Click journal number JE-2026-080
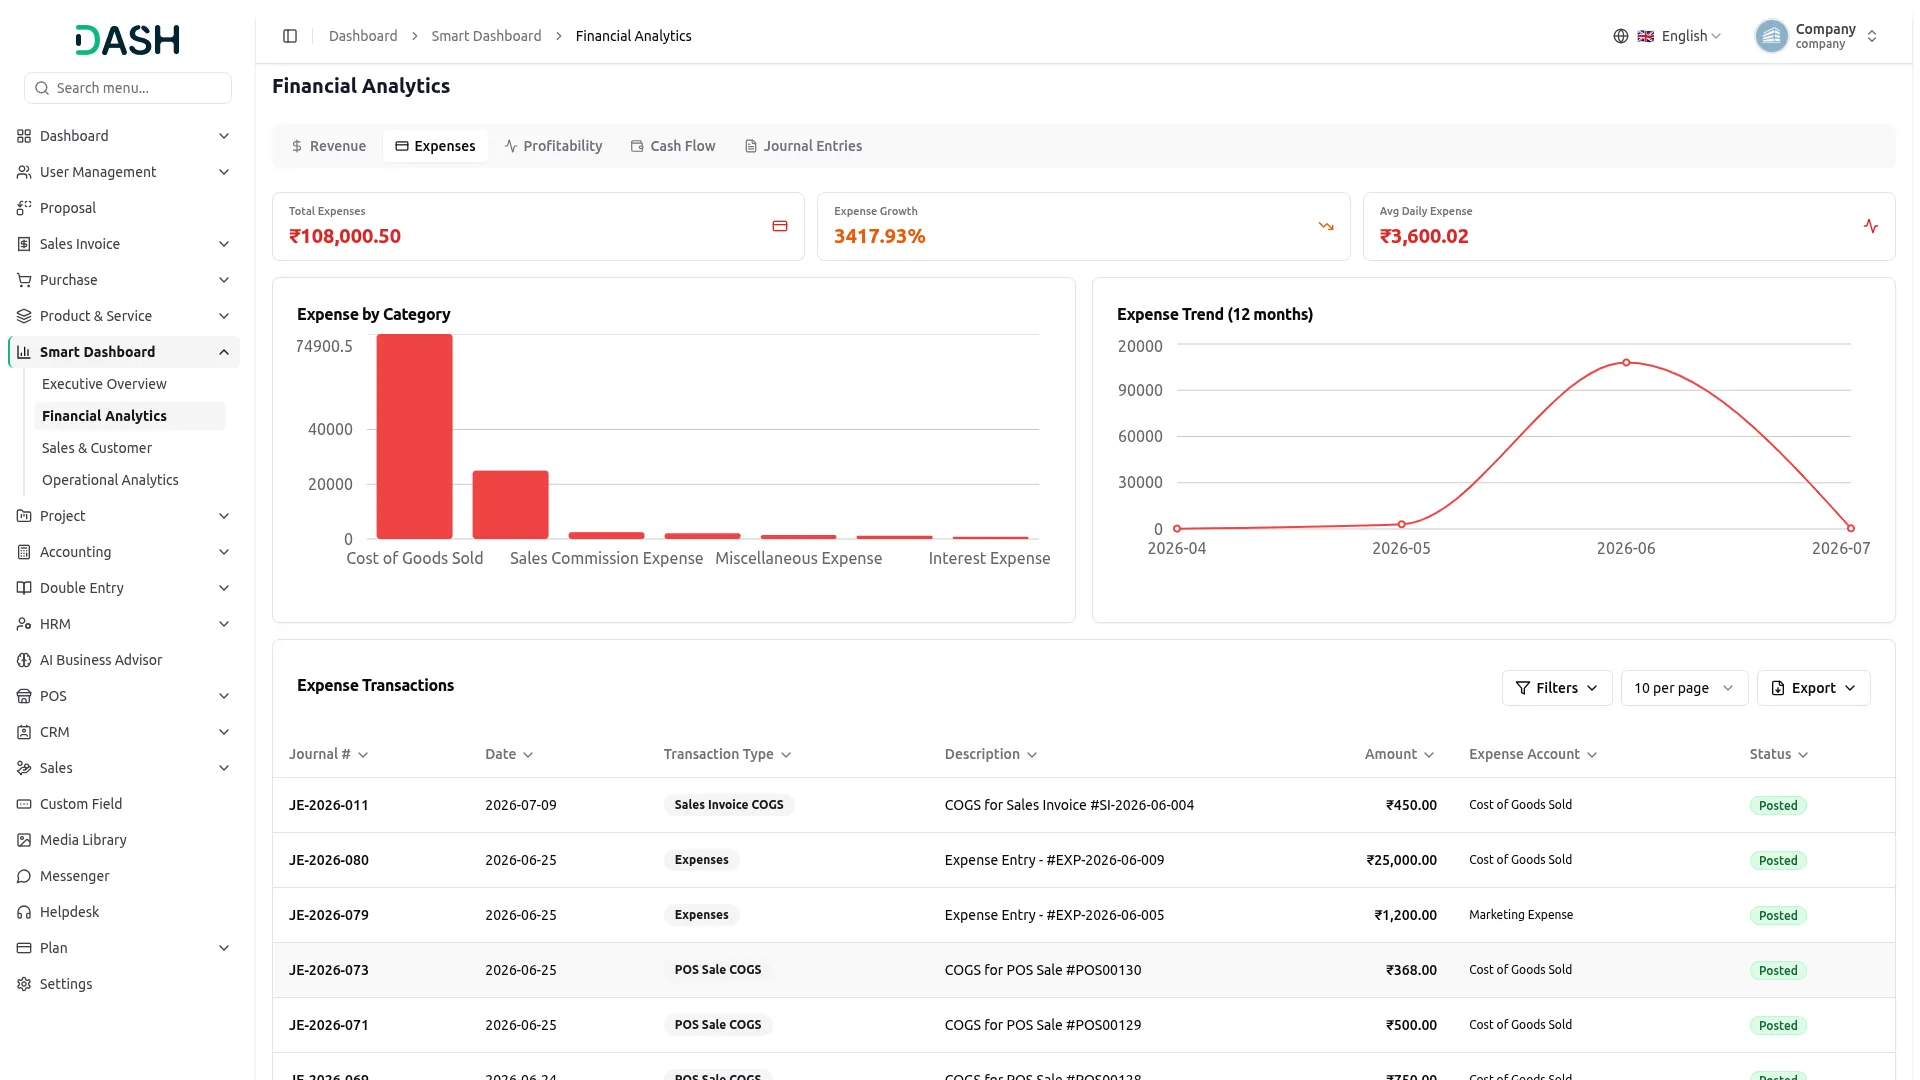Image resolution: width=1920 pixels, height=1080 pixels. tap(328, 860)
